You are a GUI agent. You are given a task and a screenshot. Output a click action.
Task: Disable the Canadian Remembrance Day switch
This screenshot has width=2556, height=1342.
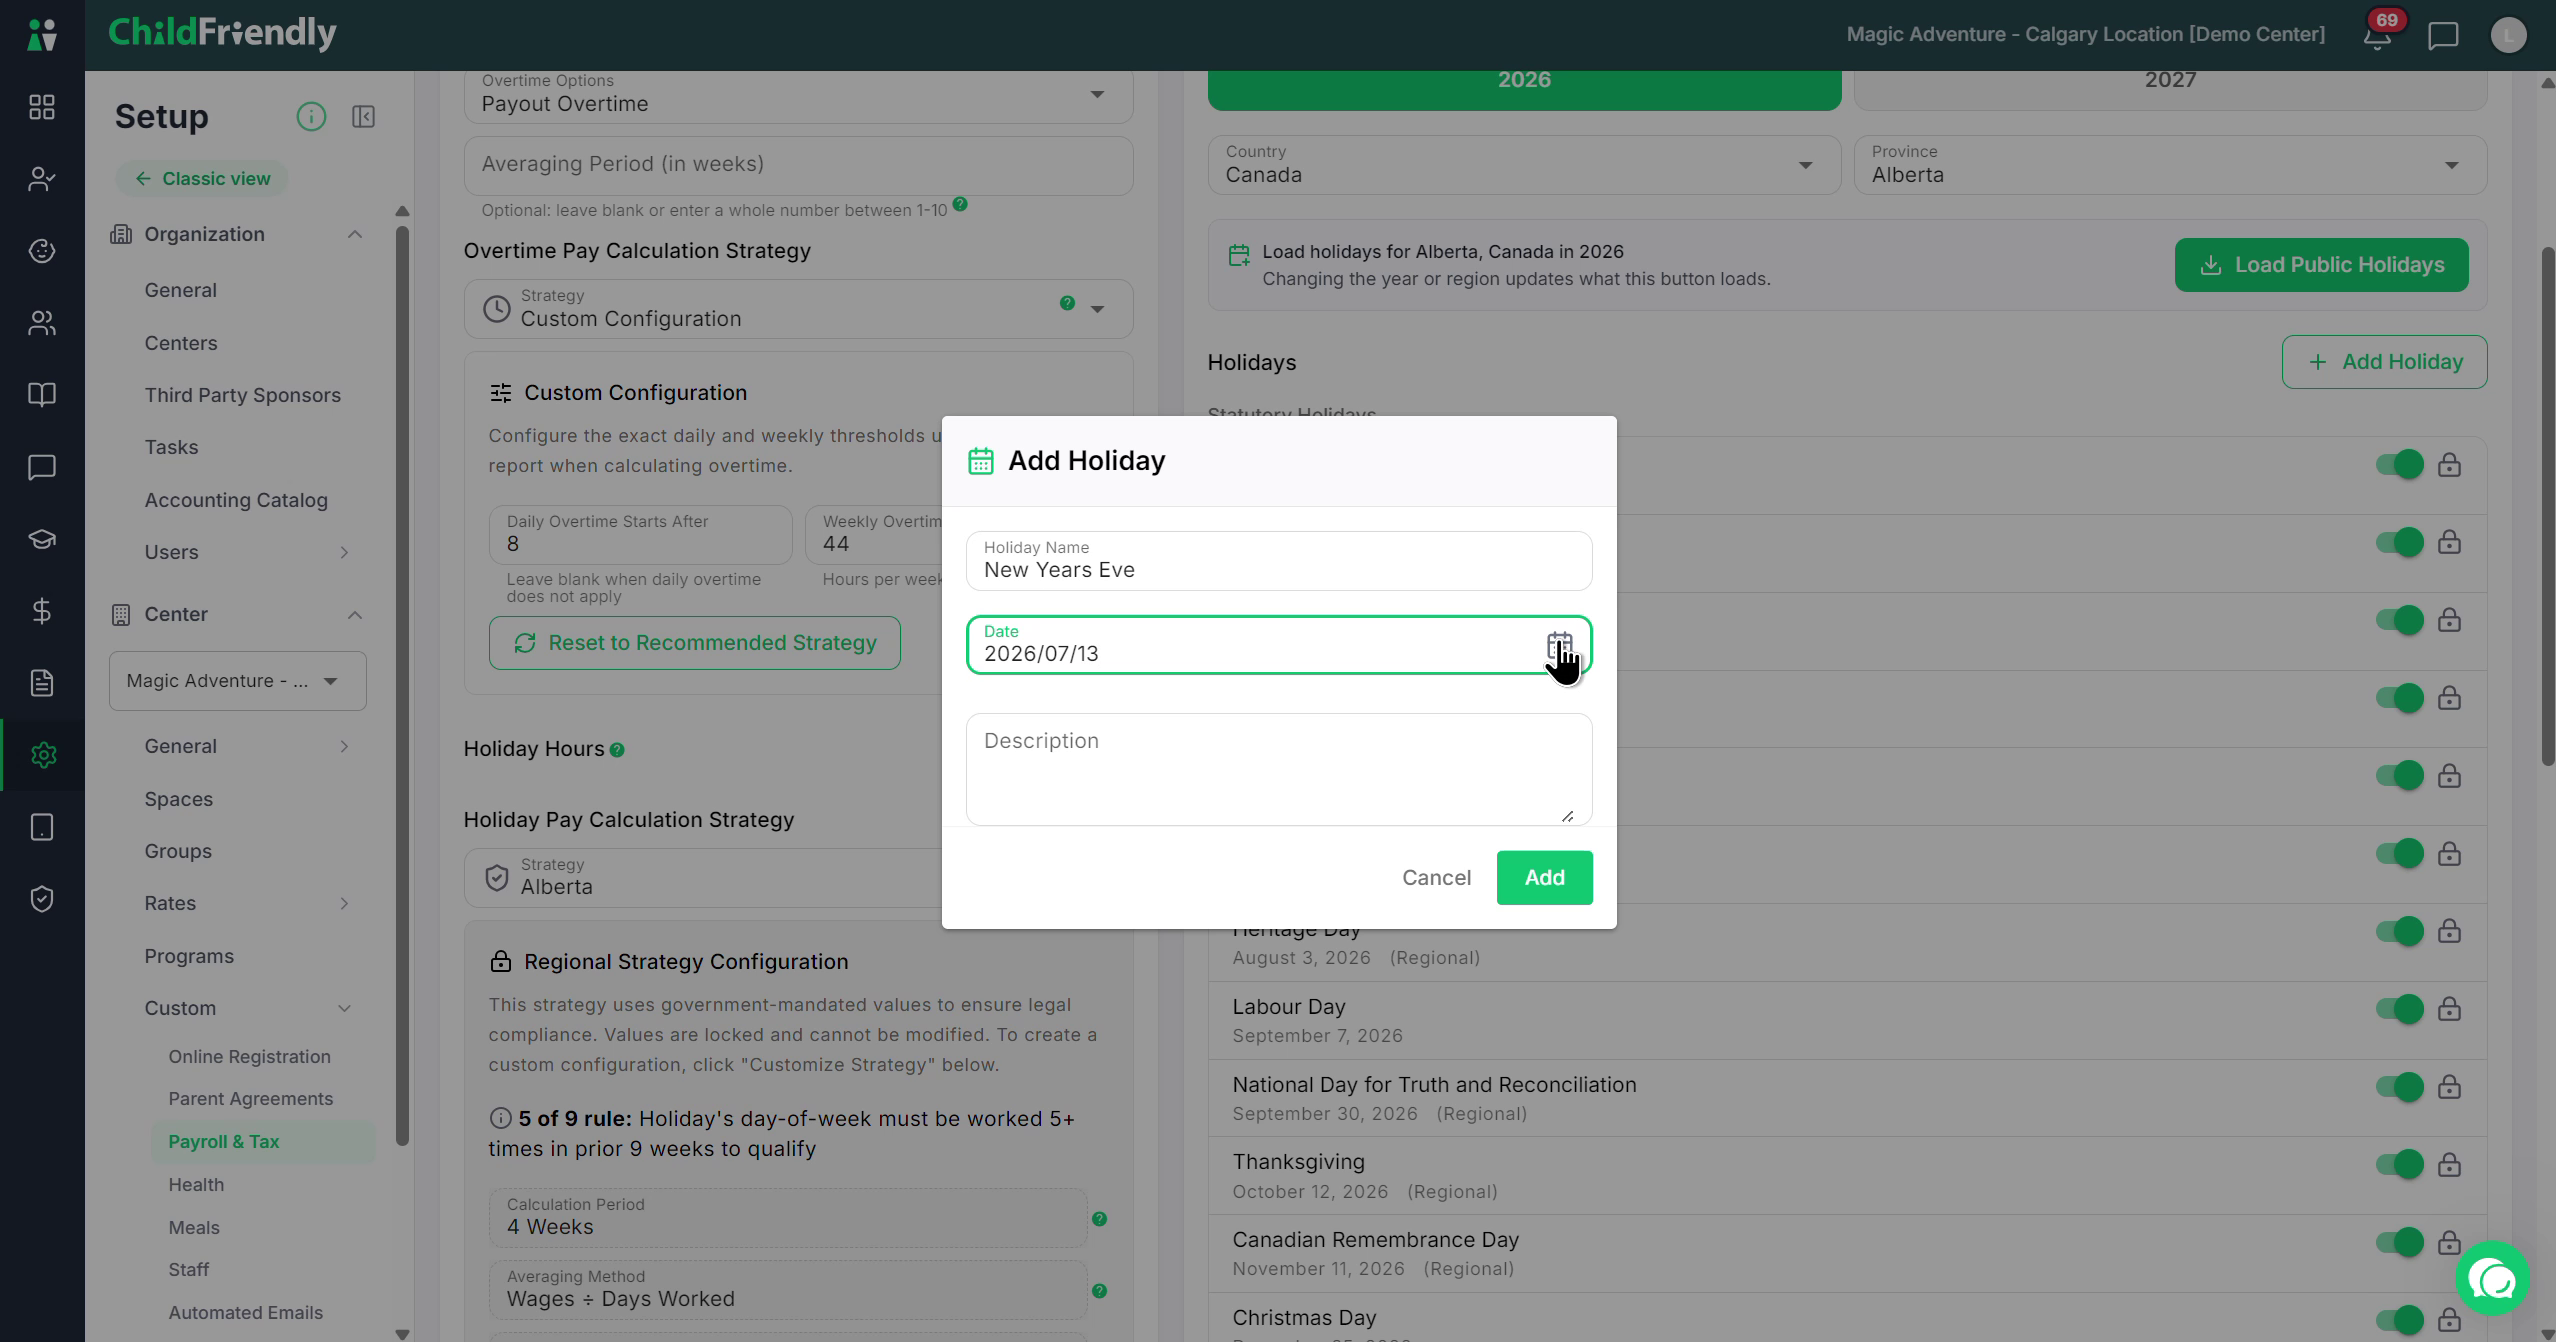tap(2399, 1242)
